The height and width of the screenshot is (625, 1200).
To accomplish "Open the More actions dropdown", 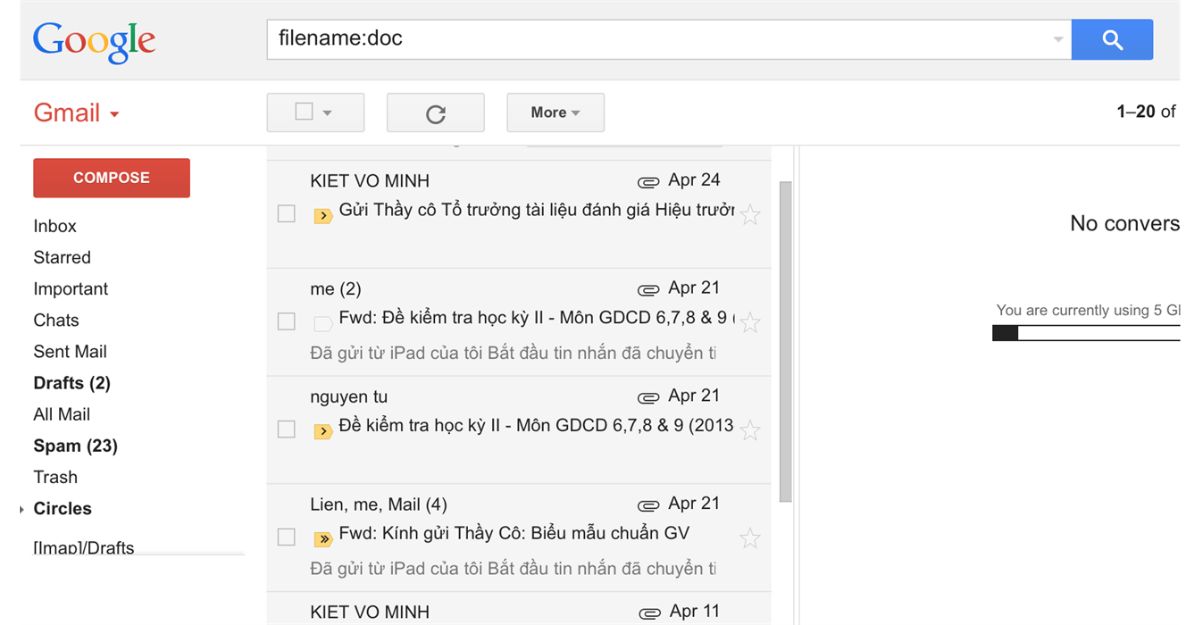I will click(x=555, y=113).
